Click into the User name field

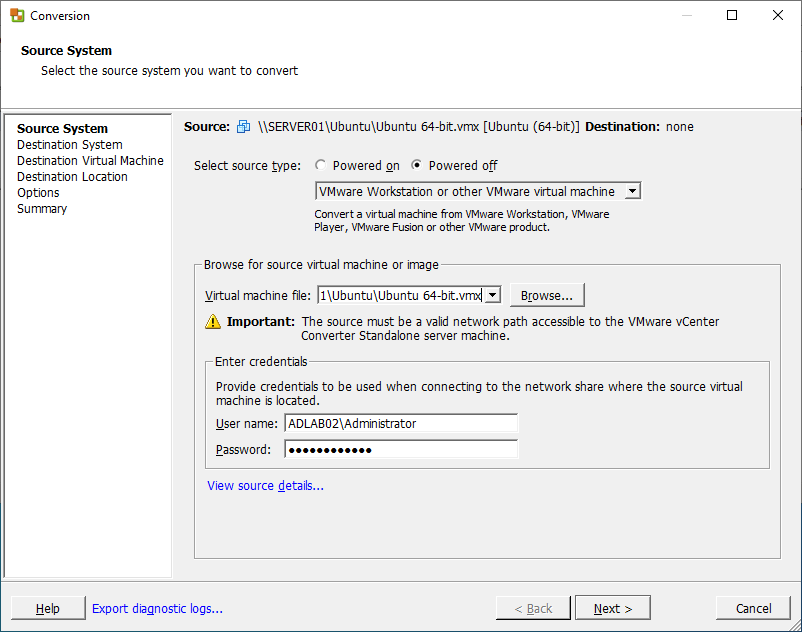[401, 423]
